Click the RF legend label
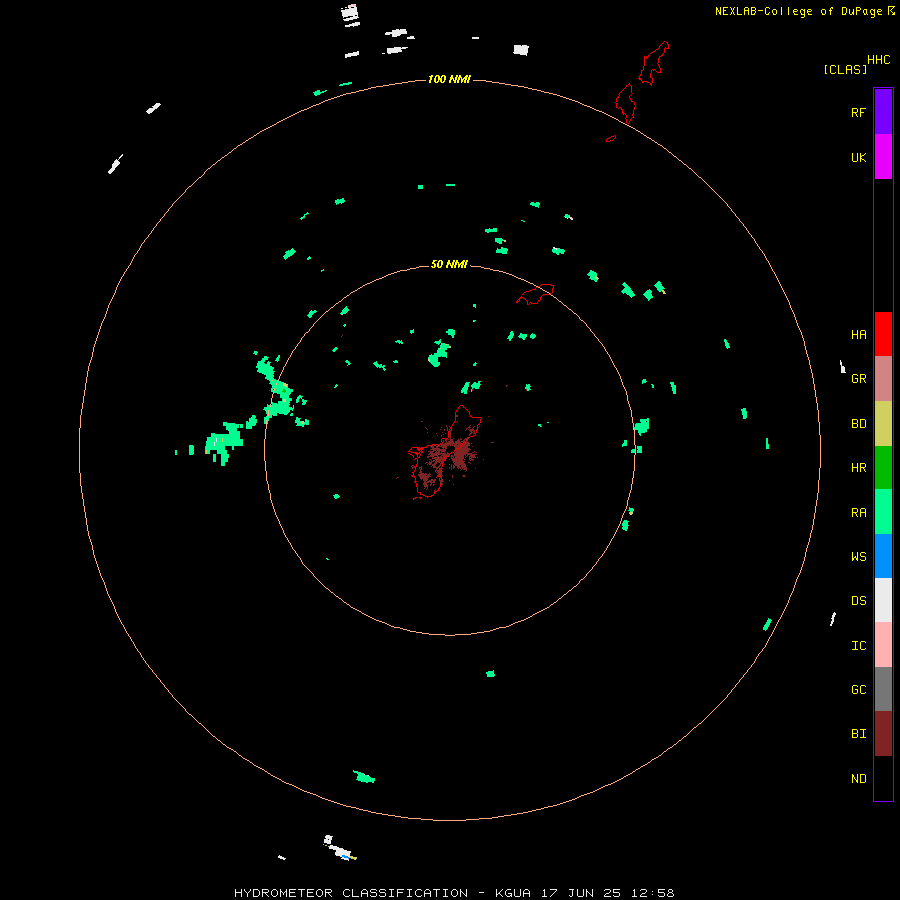This screenshot has height=900, width=900. 858,113
